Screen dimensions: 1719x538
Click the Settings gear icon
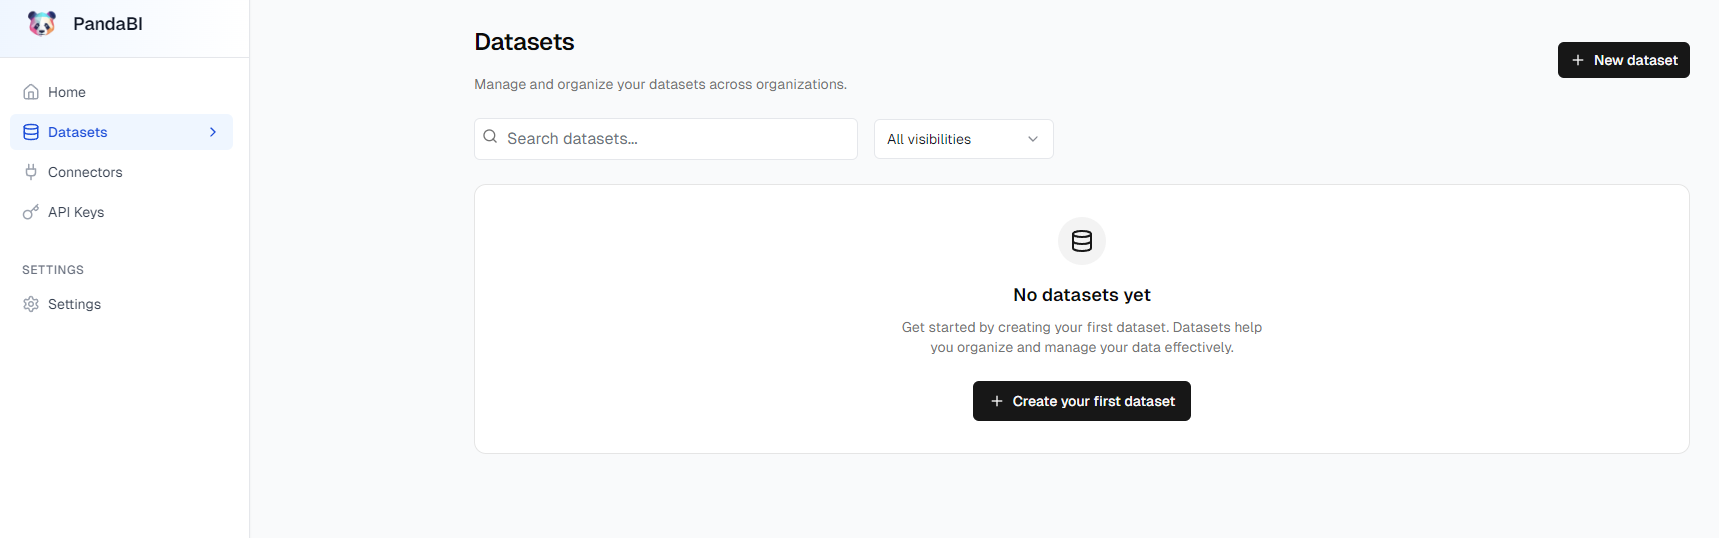[x=31, y=304]
